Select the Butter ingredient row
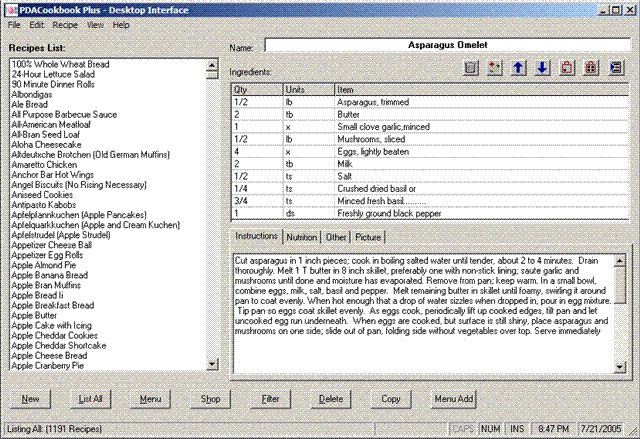The height and width of the screenshot is (439, 640). 430,115
